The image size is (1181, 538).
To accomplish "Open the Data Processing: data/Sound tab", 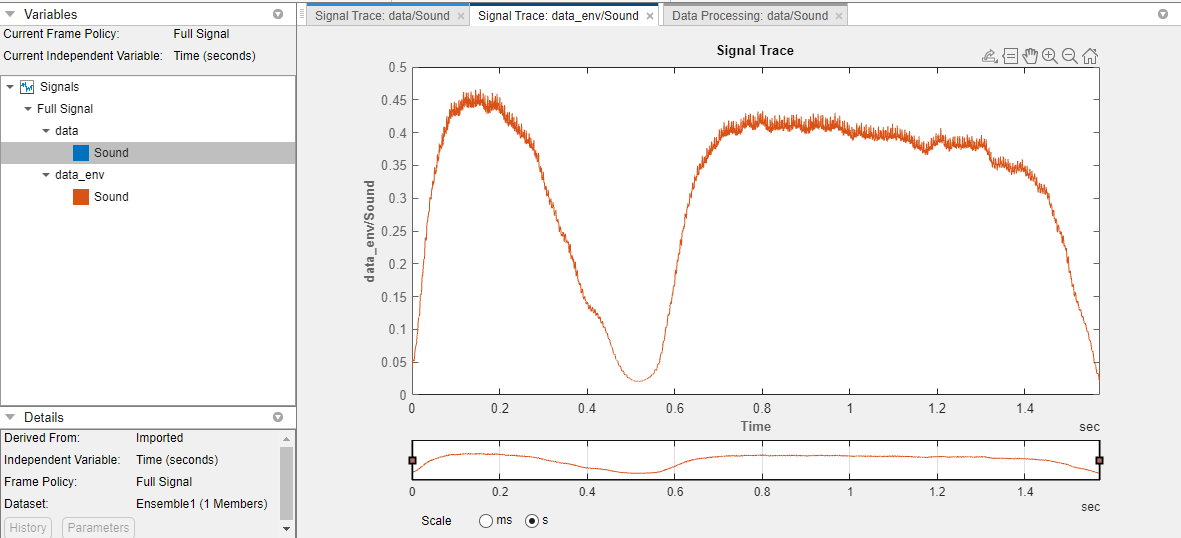I will click(749, 16).
